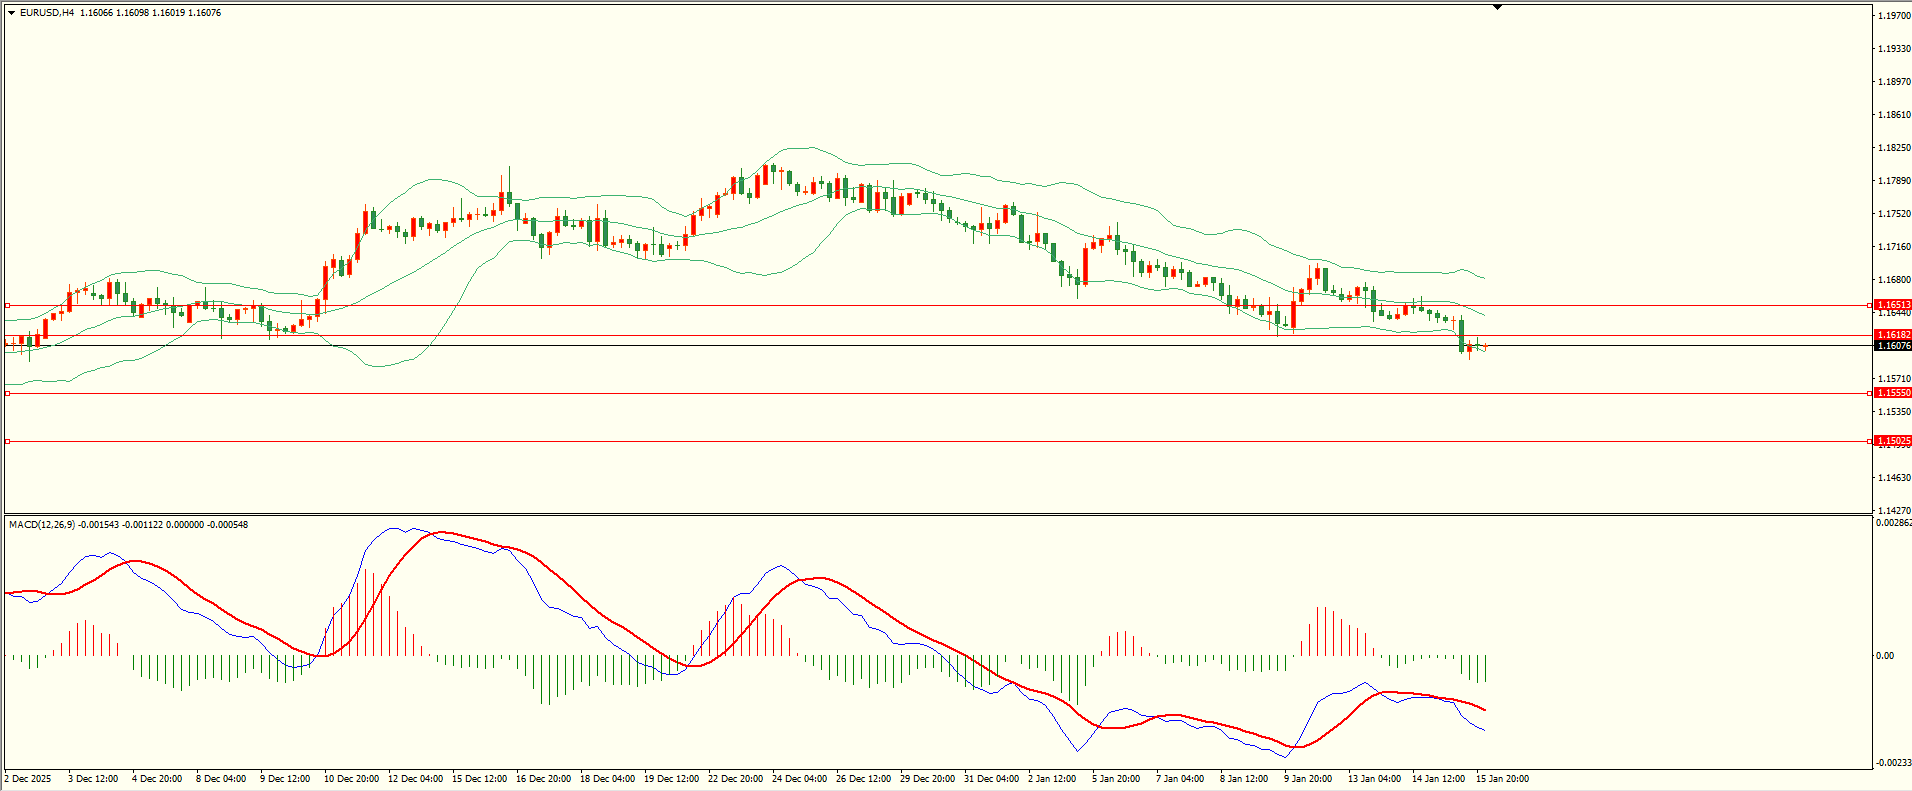
Task: Click the red 1.15025 price label
Action: (1893, 441)
